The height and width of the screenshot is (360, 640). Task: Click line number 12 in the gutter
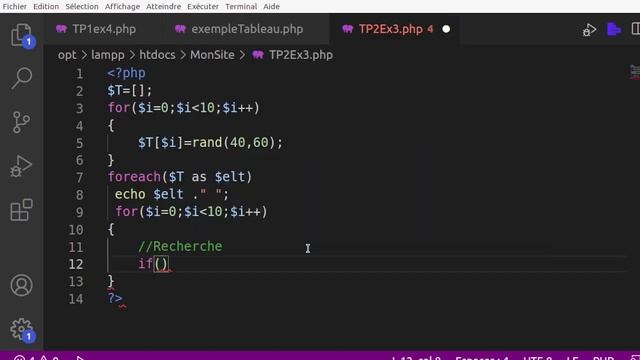coord(76,264)
